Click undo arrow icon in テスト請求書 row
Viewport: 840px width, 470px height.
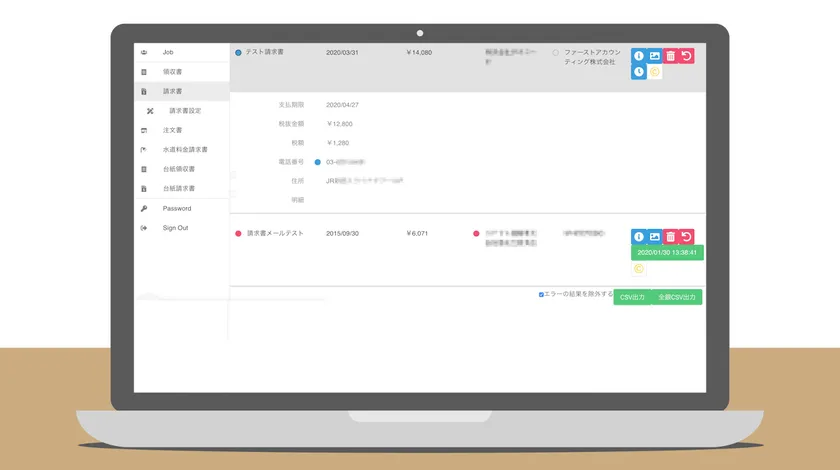coord(686,56)
